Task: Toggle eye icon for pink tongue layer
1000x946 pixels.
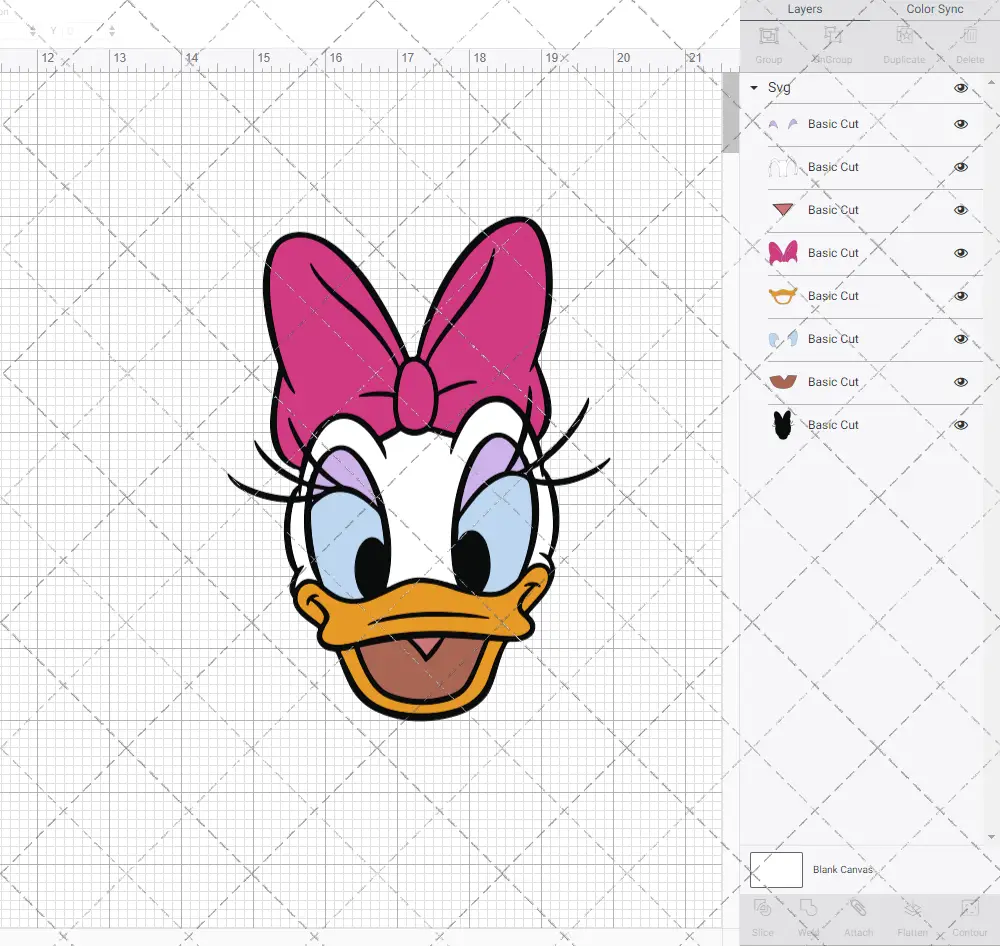Action: click(960, 210)
